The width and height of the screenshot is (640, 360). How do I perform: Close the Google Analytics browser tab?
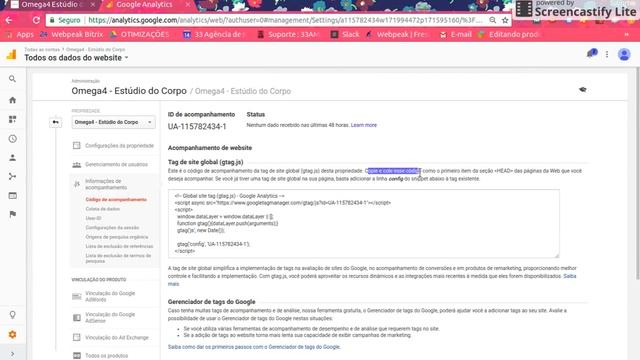(188, 4)
